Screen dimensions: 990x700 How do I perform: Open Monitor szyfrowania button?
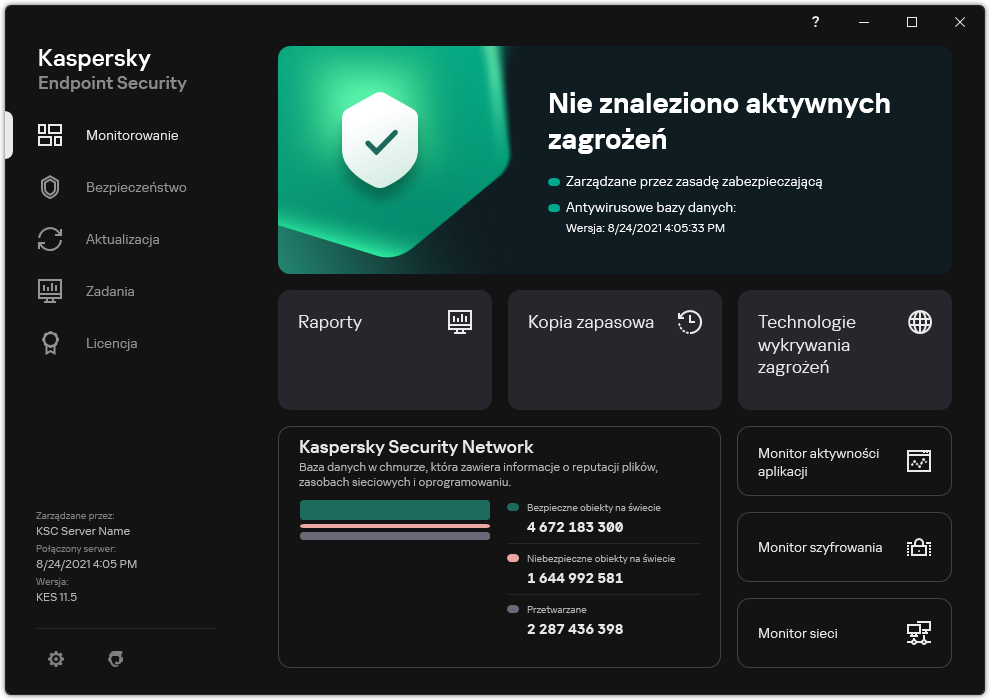[x=844, y=547]
